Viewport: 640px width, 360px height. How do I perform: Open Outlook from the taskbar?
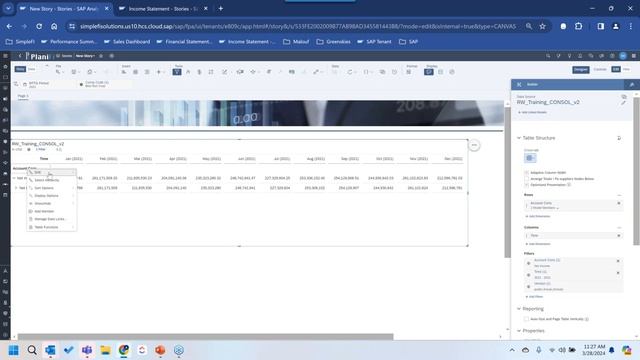point(50,350)
